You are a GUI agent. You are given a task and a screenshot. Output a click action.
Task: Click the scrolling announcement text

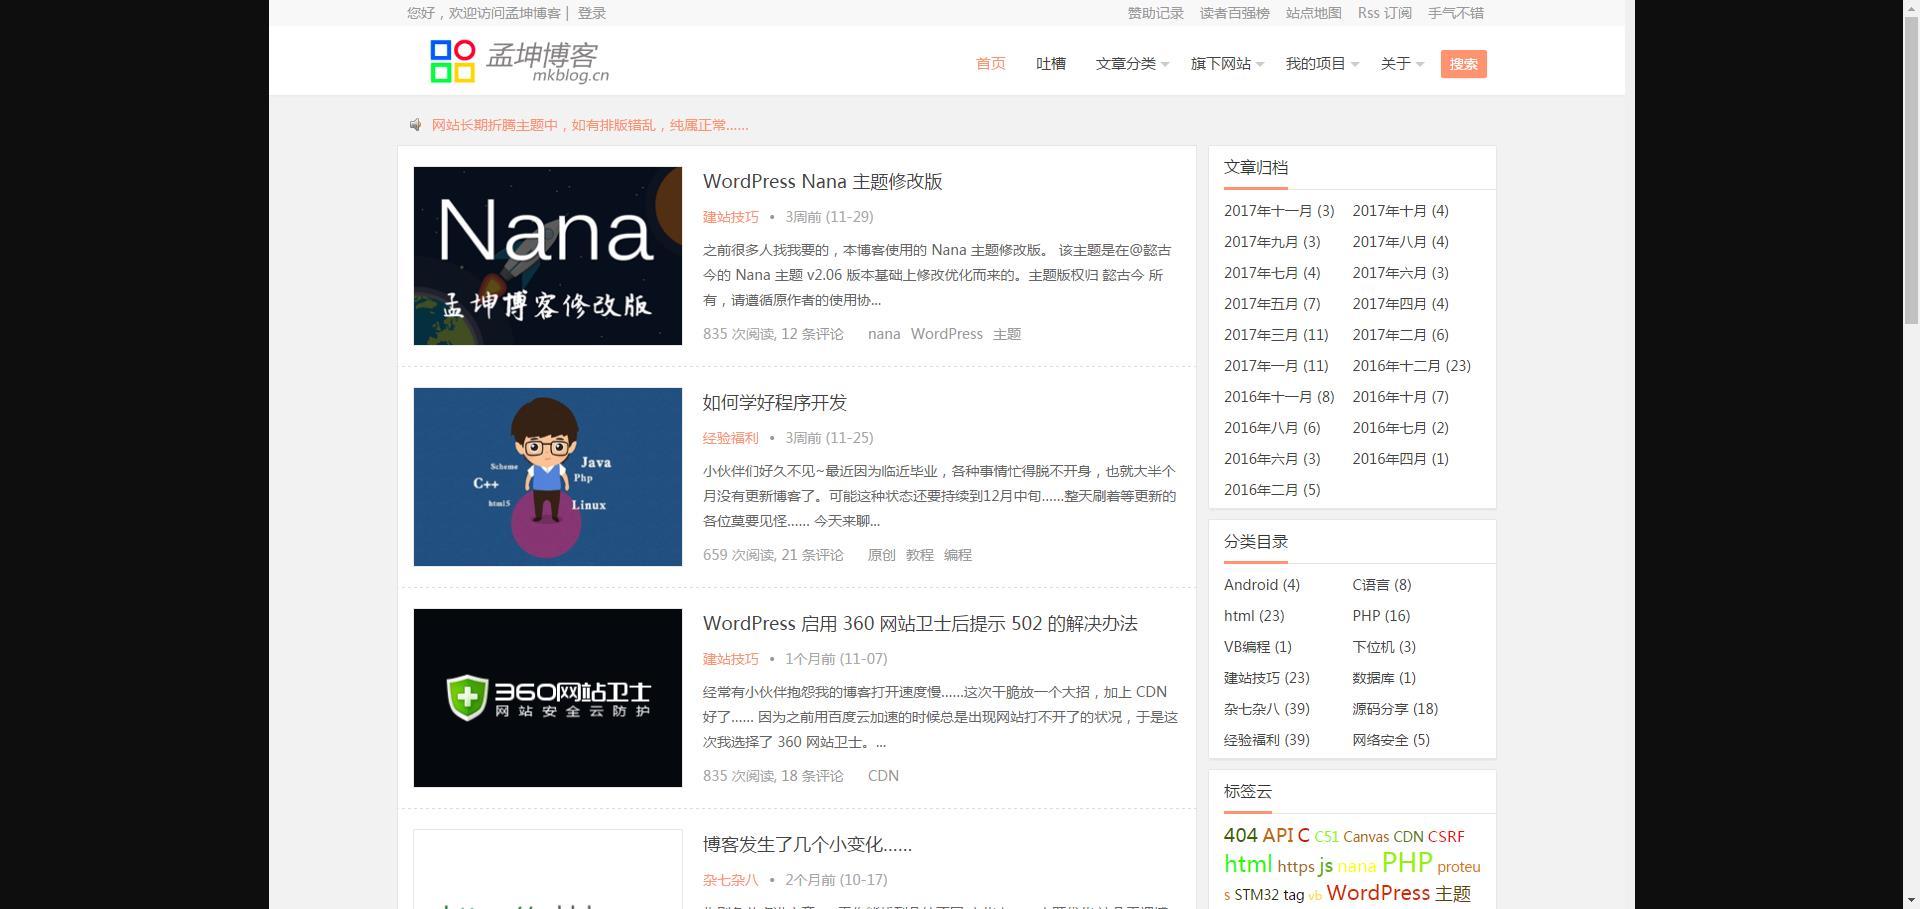pos(589,125)
